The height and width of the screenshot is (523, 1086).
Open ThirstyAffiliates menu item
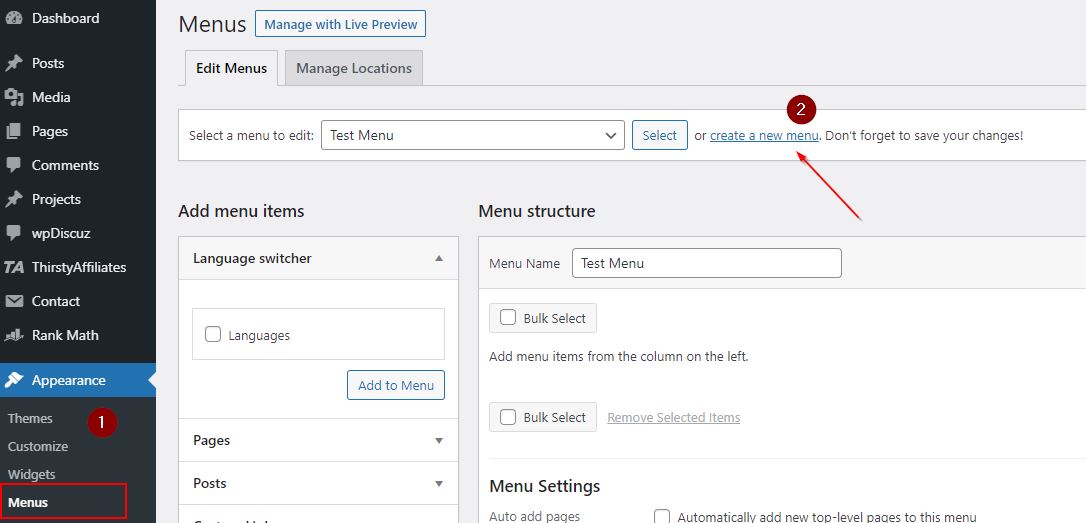coord(78,267)
